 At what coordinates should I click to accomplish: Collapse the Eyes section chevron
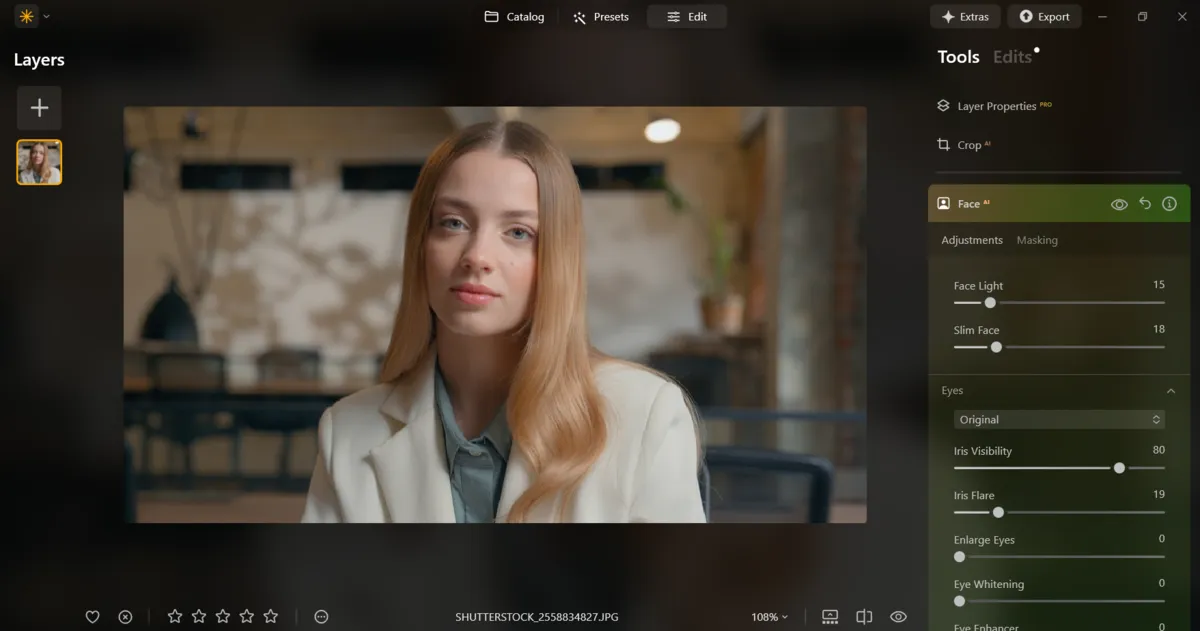(x=1170, y=390)
